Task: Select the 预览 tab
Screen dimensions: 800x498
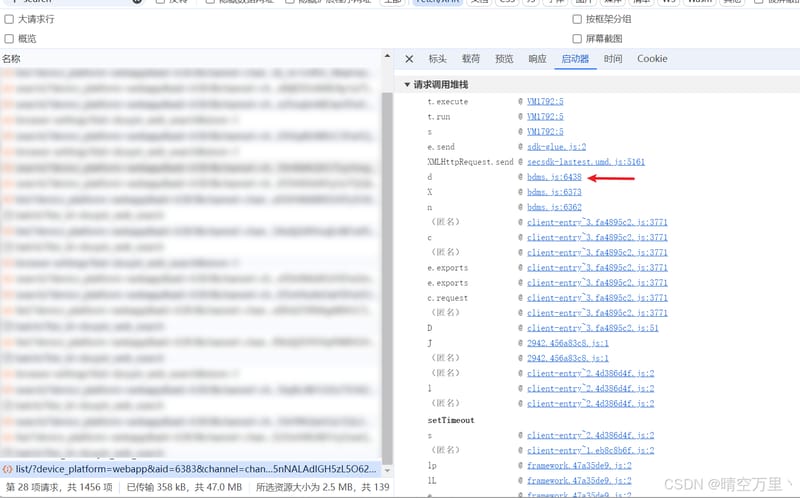Action: (x=504, y=59)
